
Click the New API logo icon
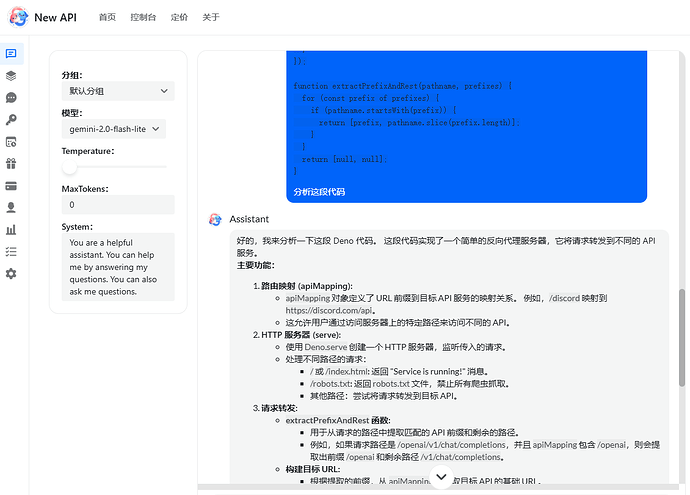(18, 17)
